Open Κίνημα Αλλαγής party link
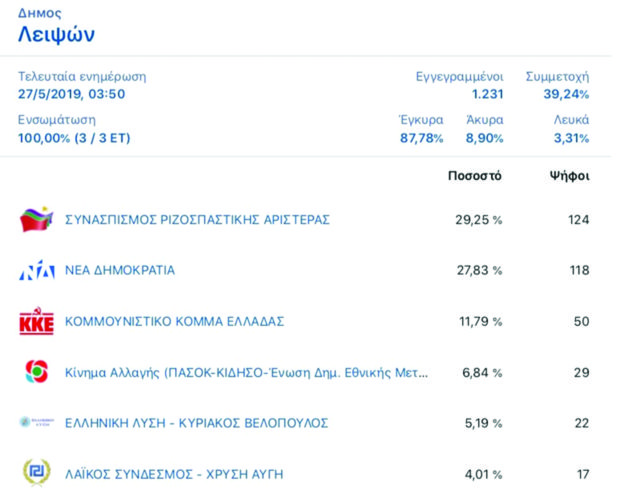The height and width of the screenshot is (502, 620). tap(246, 372)
